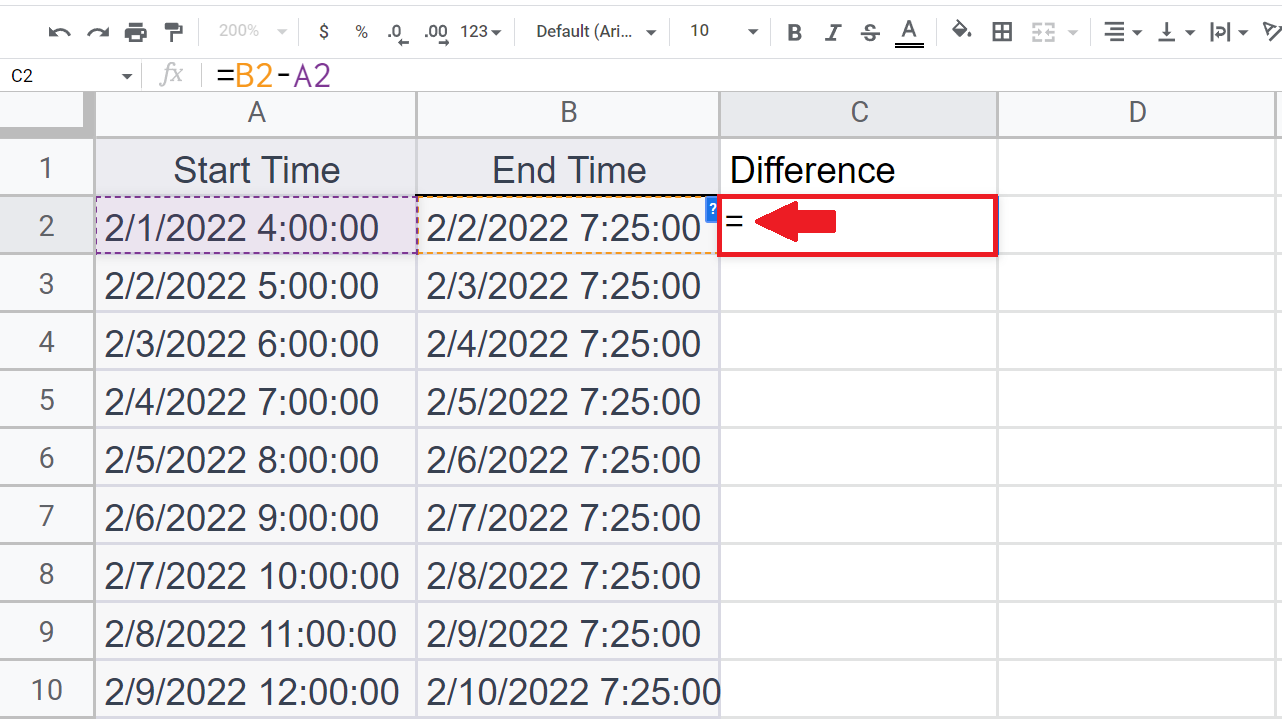Select cell with 2/5/2022 7:25:00
1282x719 pixels.
[x=568, y=399]
